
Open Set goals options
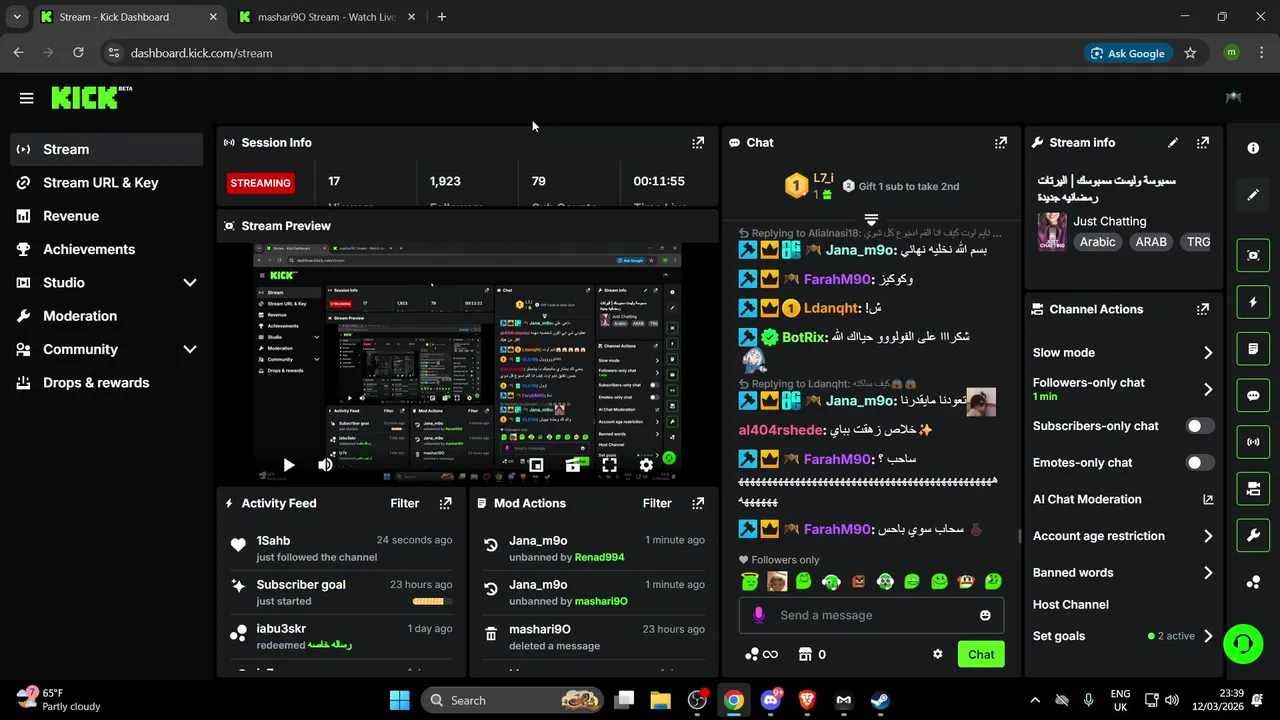[x=1123, y=636]
